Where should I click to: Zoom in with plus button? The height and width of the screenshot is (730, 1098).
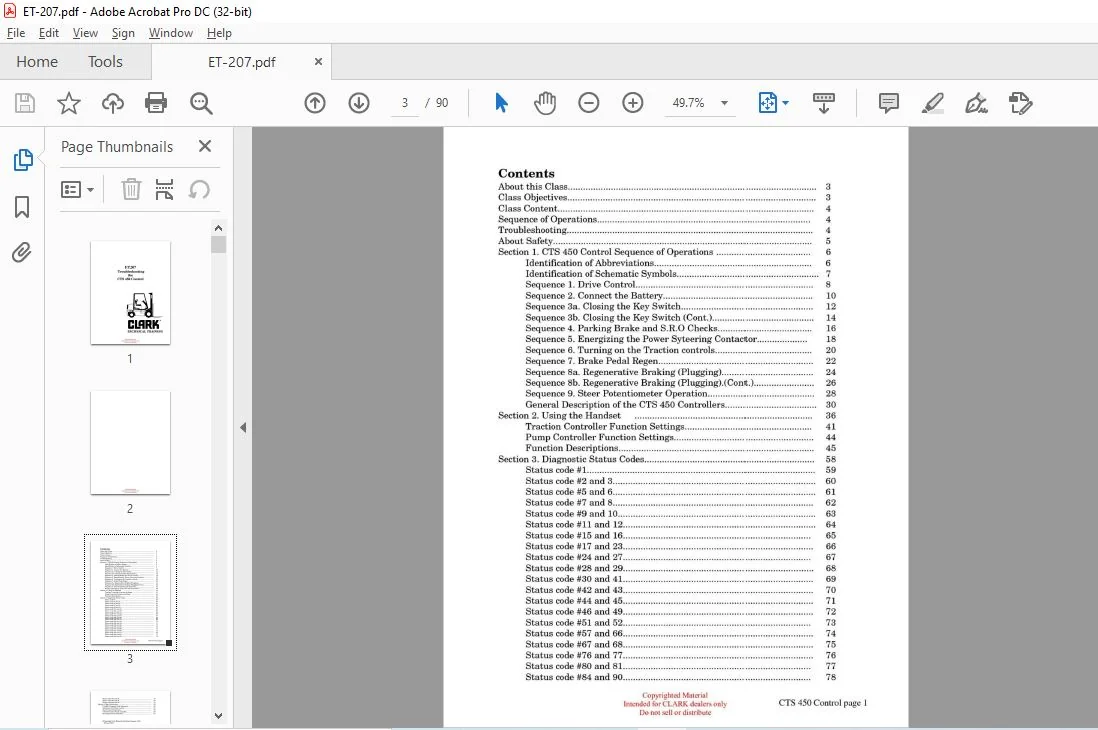pos(633,103)
